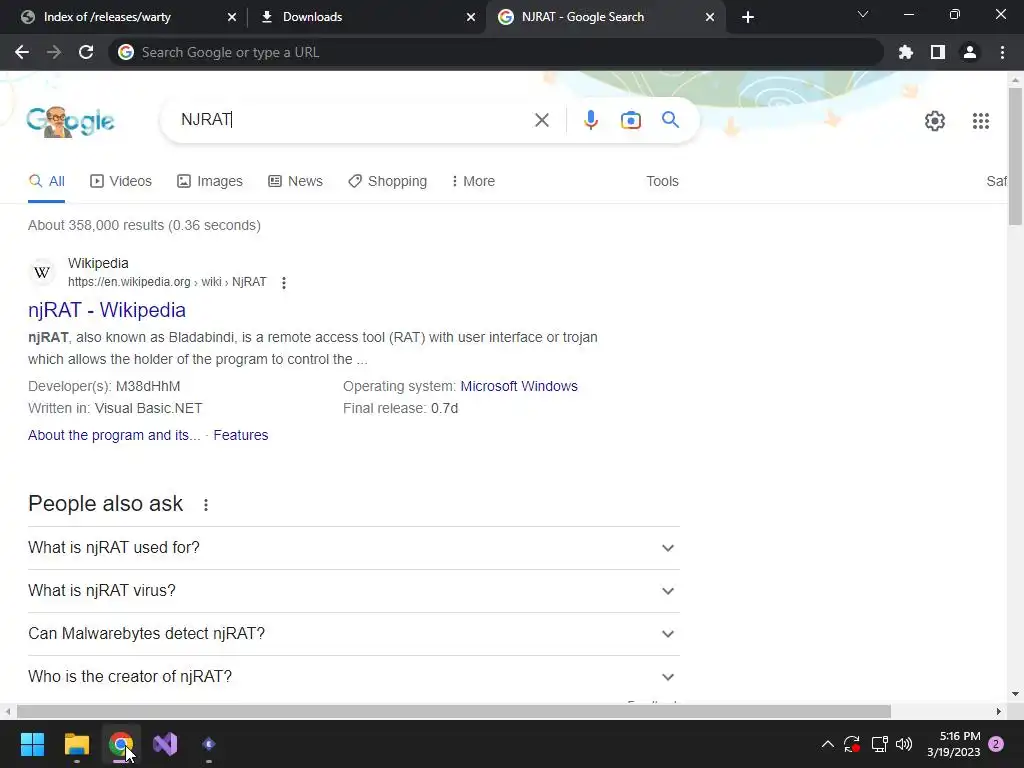The width and height of the screenshot is (1024, 768).
Task: Open the More search filters dropdown
Action: [x=473, y=181]
